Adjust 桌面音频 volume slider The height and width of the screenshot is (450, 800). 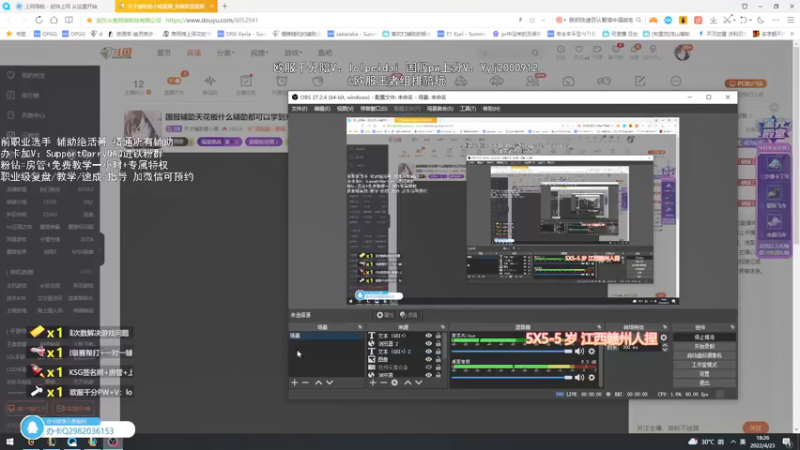click(512, 378)
